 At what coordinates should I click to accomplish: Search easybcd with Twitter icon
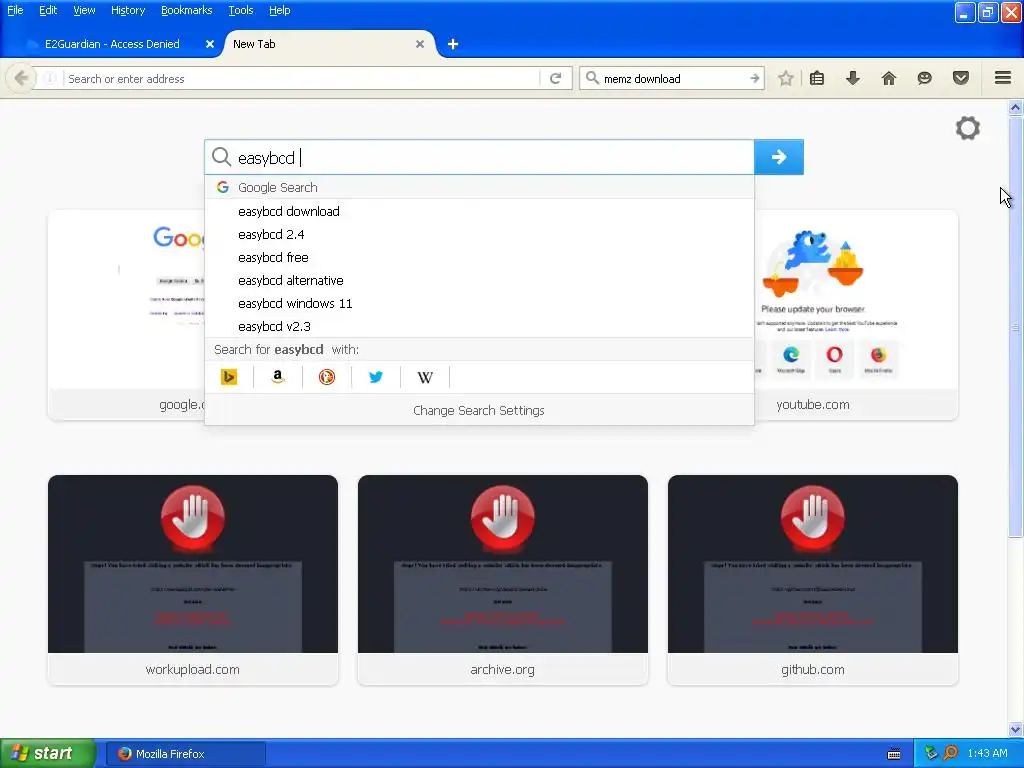(x=376, y=377)
